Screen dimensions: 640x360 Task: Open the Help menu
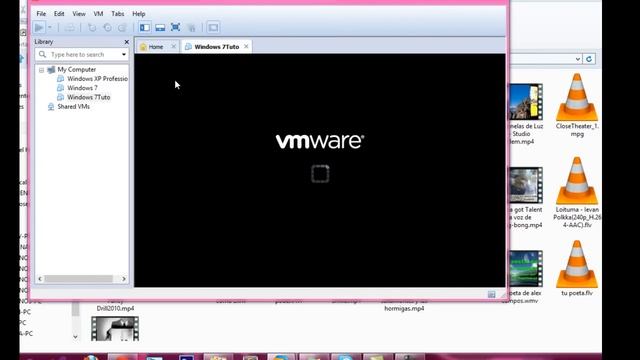[x=138, y=13]
